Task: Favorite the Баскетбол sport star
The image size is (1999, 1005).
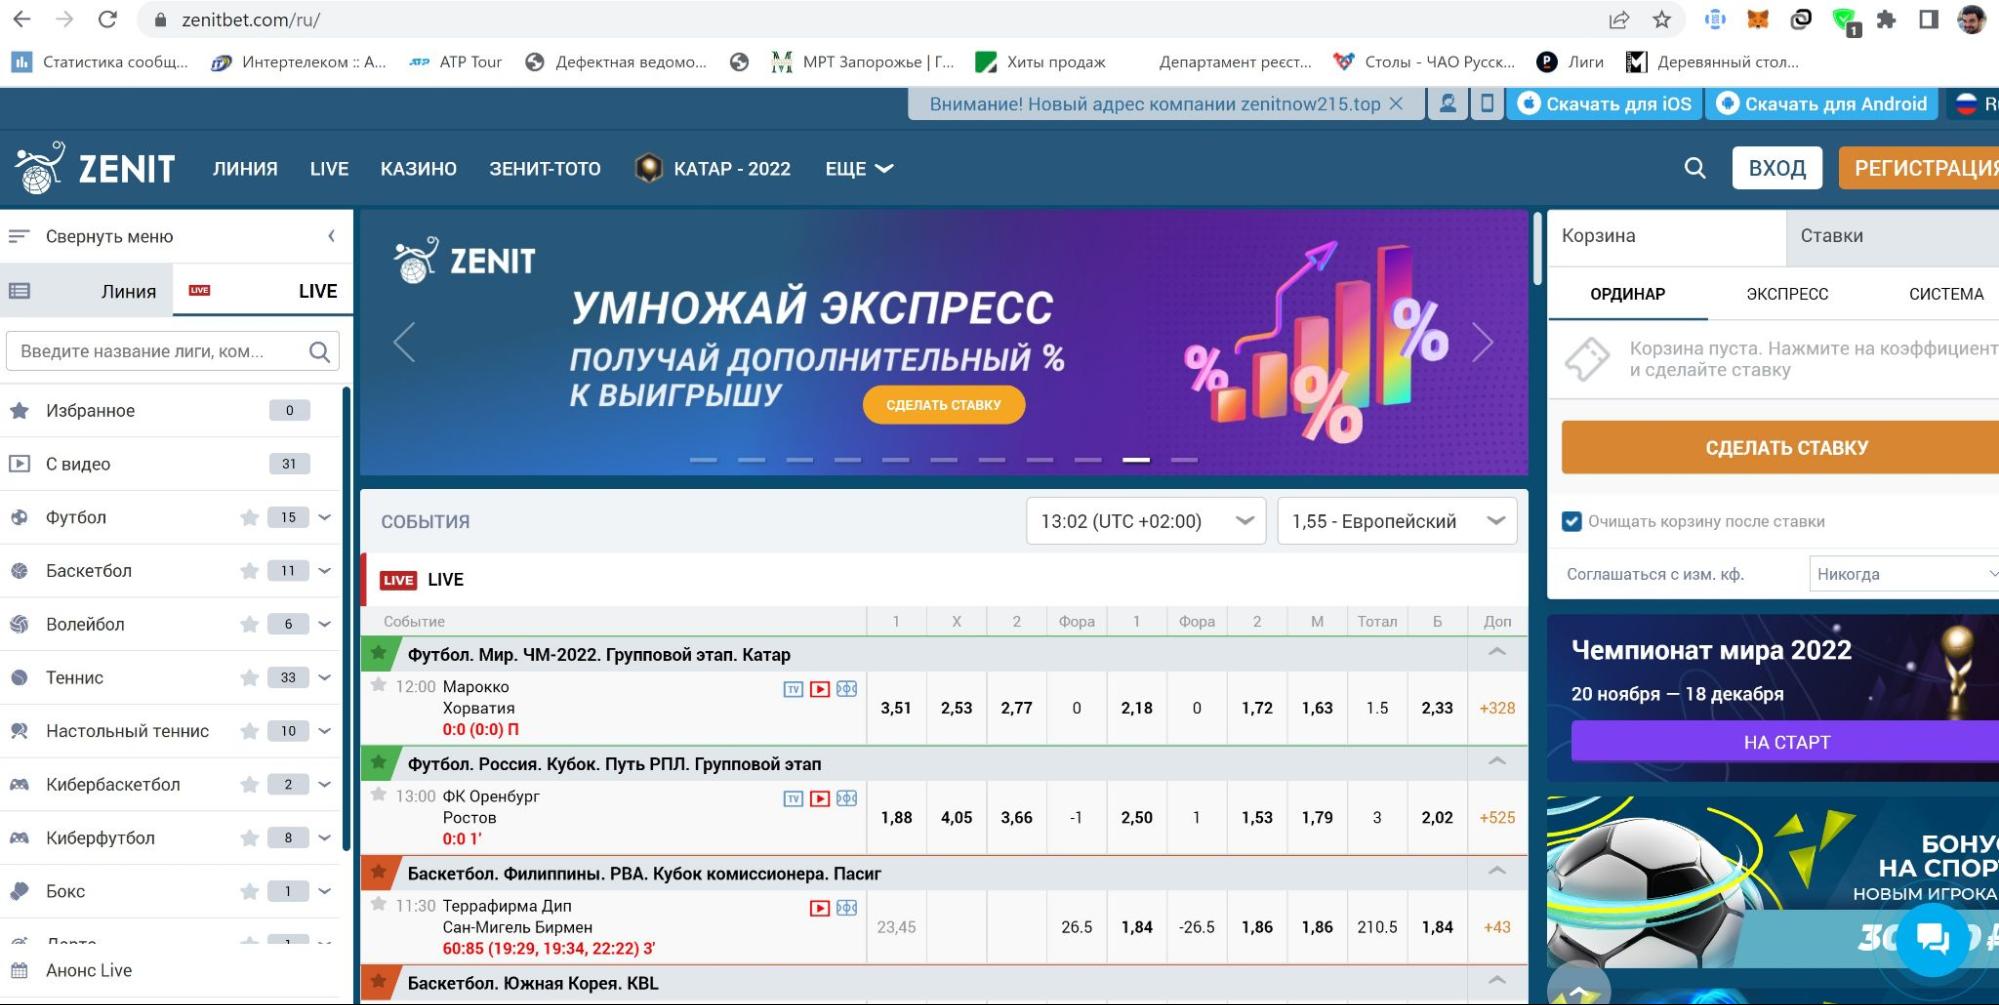Action: [249, 571]
